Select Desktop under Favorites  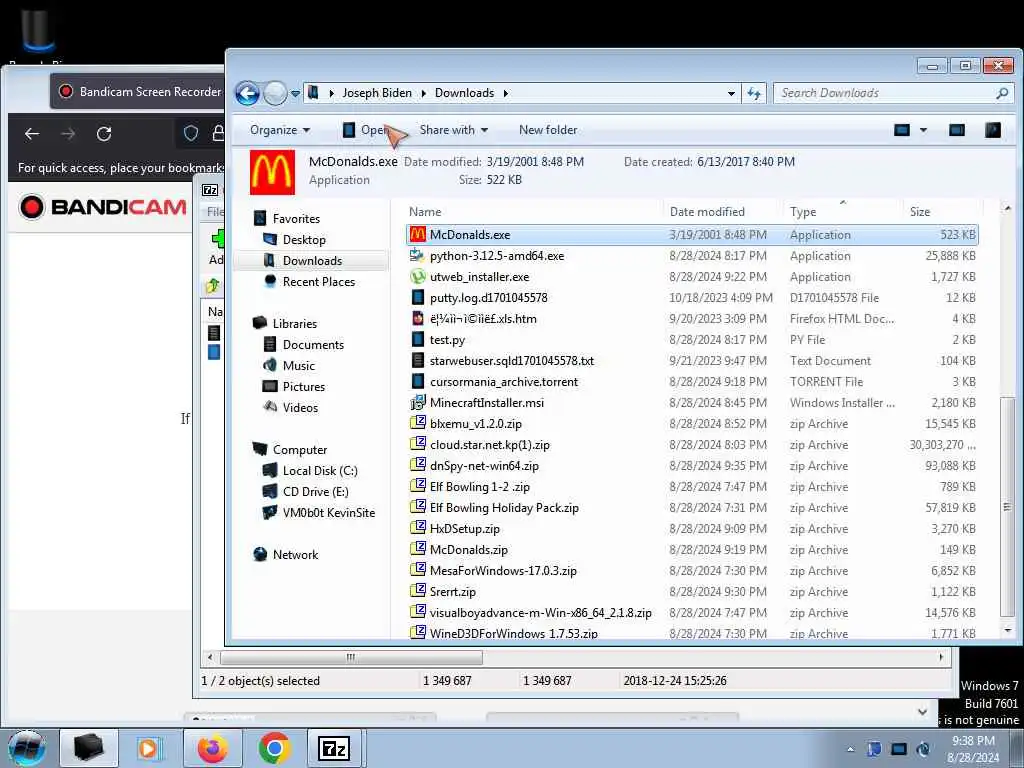[304, 240]
